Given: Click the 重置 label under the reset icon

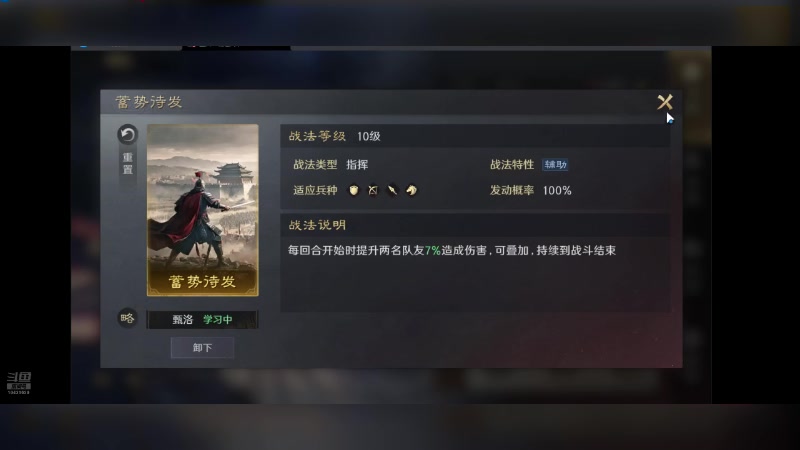Looking at the screenshot, I should click(x=128, y=163).
